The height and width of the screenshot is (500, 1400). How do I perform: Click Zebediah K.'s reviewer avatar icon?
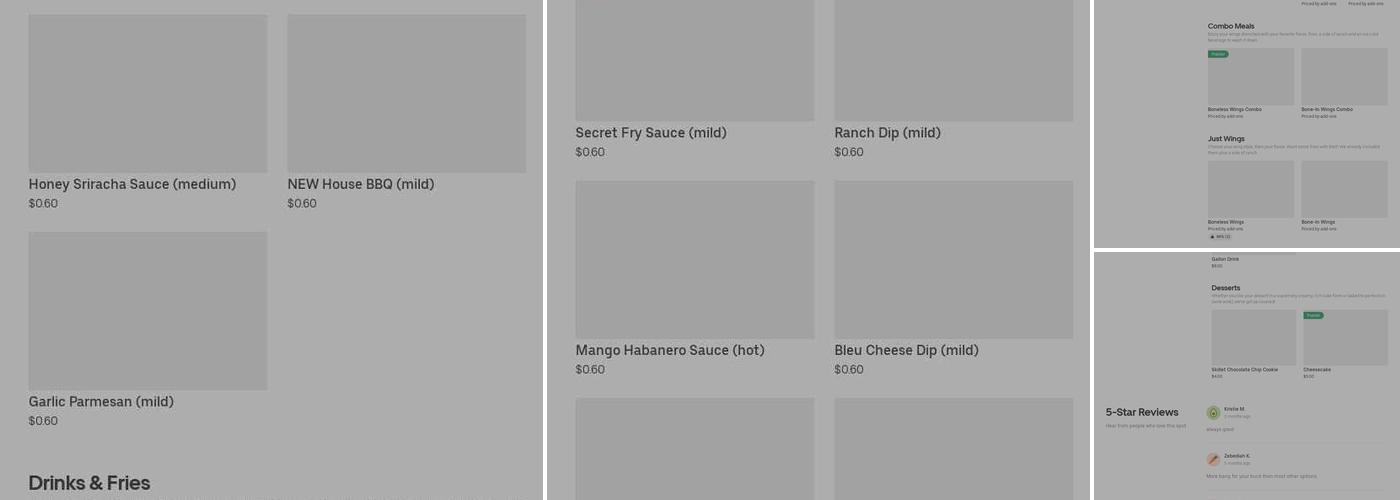coord(1213,459)
